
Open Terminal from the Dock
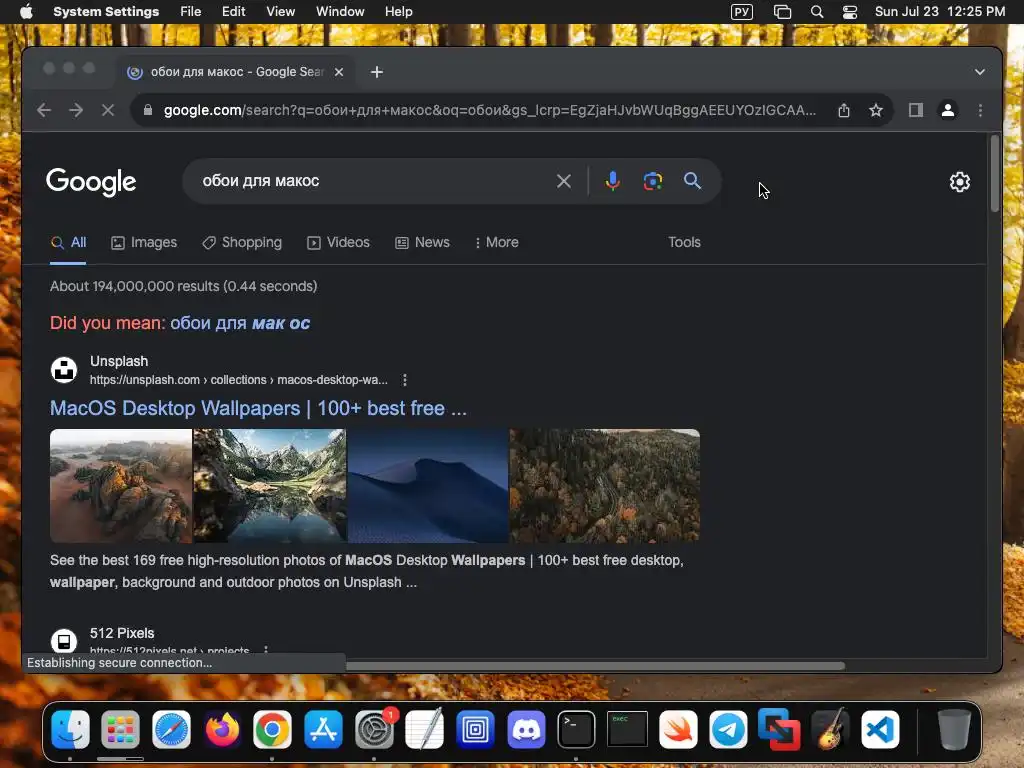(576, 729)
